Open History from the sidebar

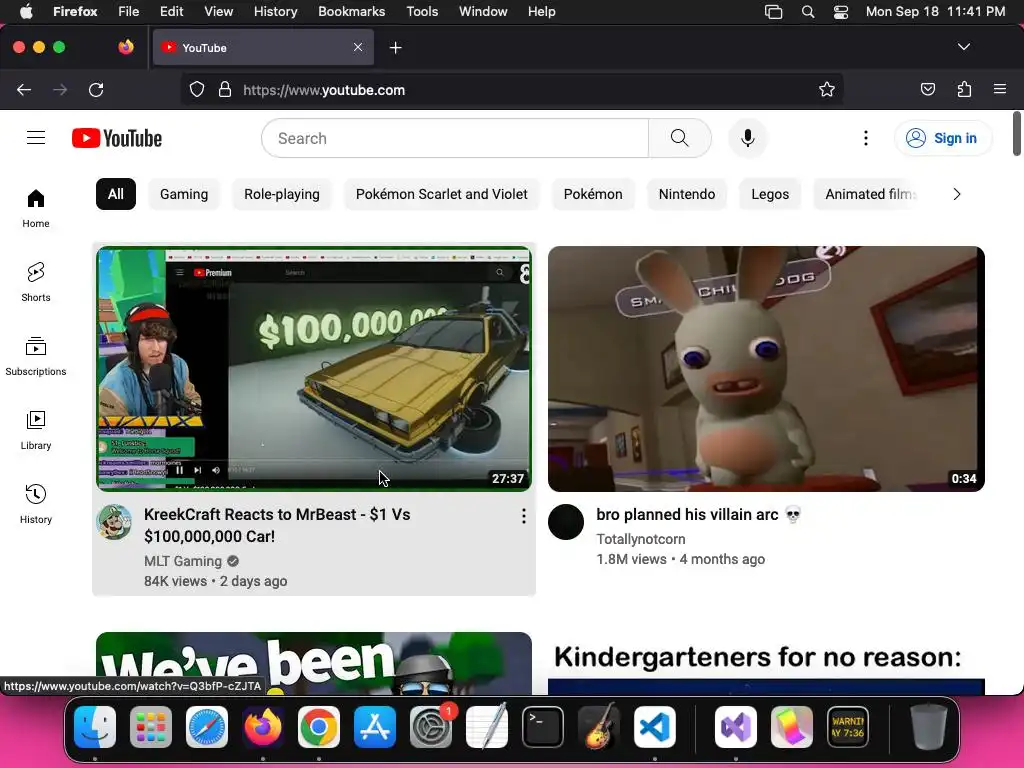(36, 504)
